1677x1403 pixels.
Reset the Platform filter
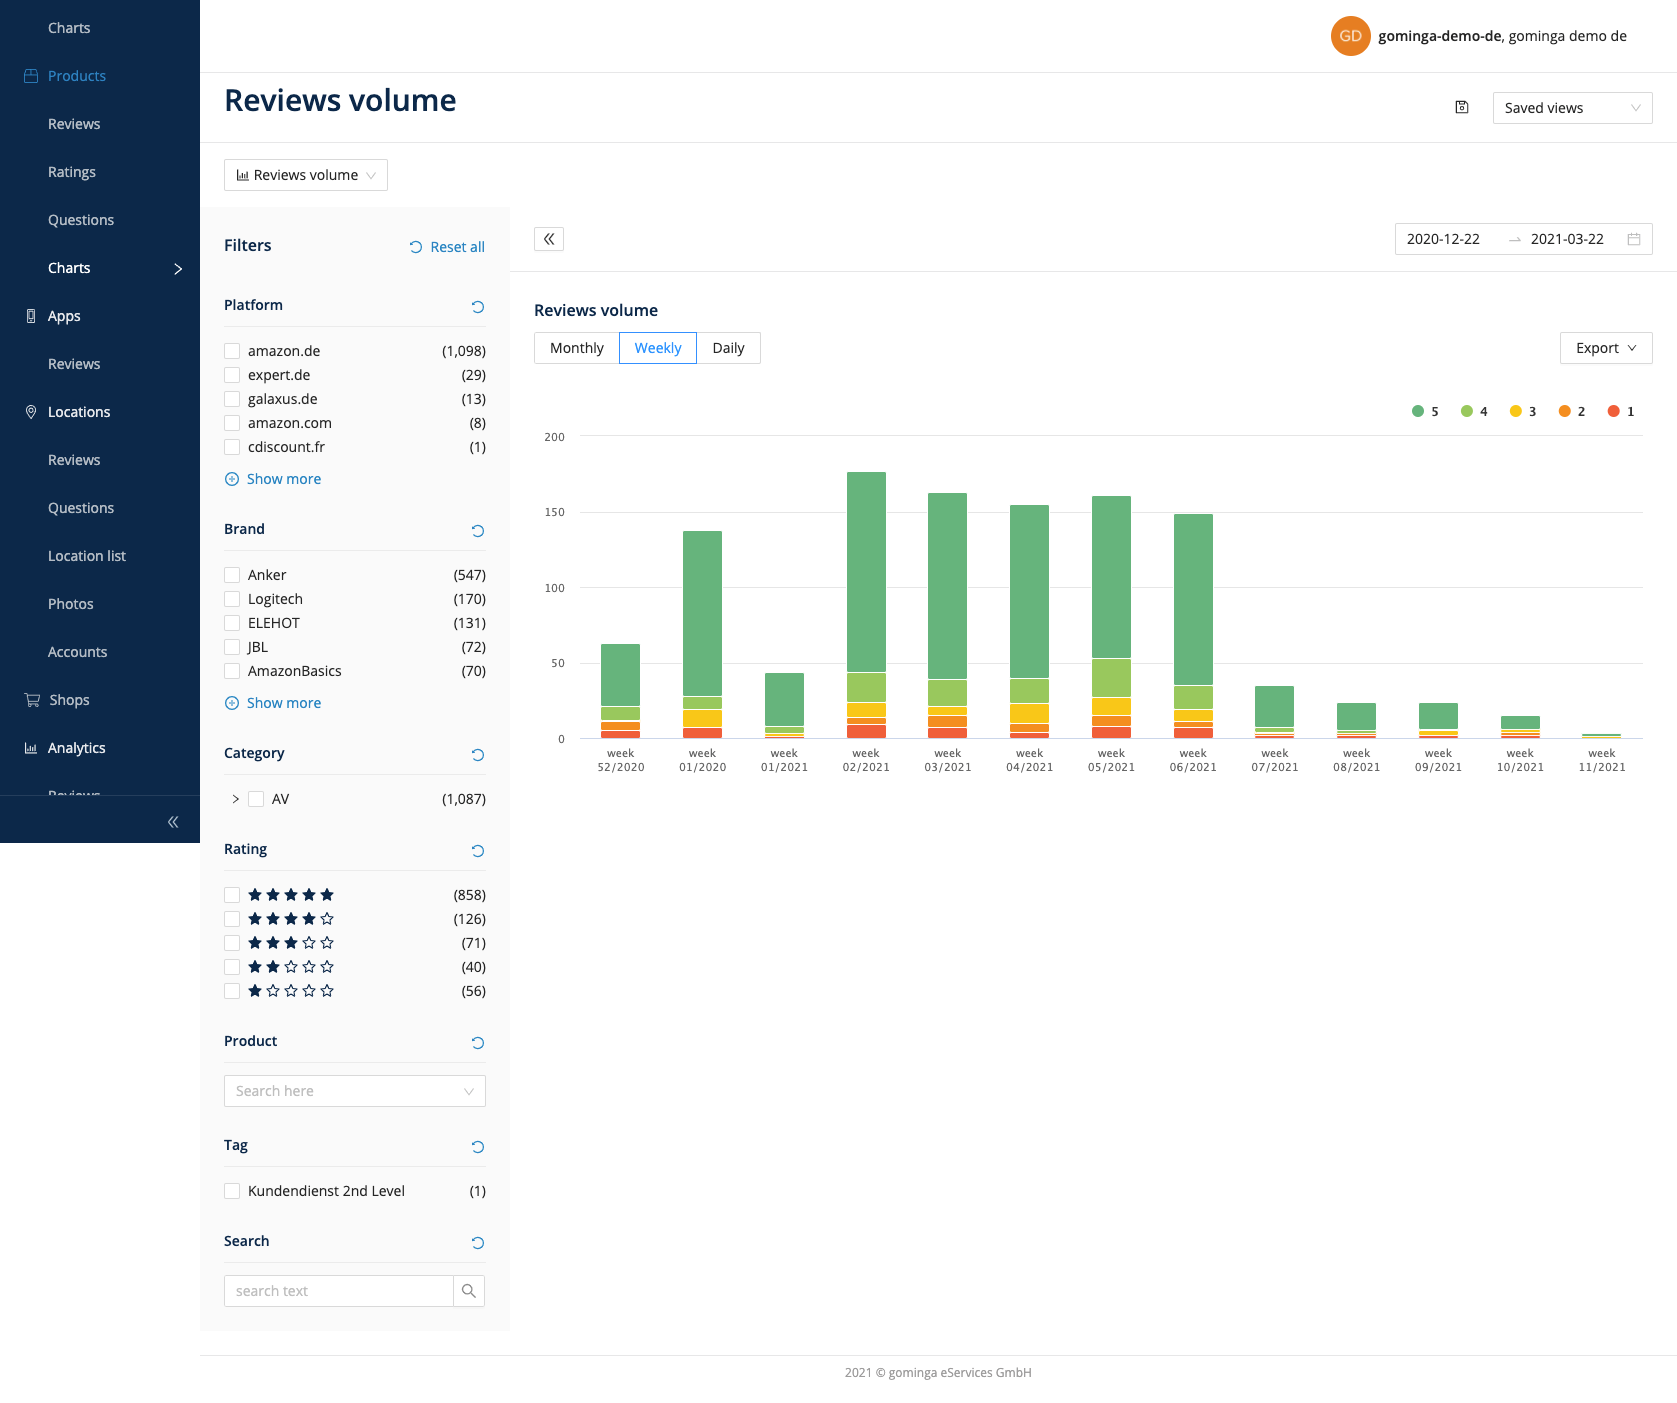click(477, 307)
